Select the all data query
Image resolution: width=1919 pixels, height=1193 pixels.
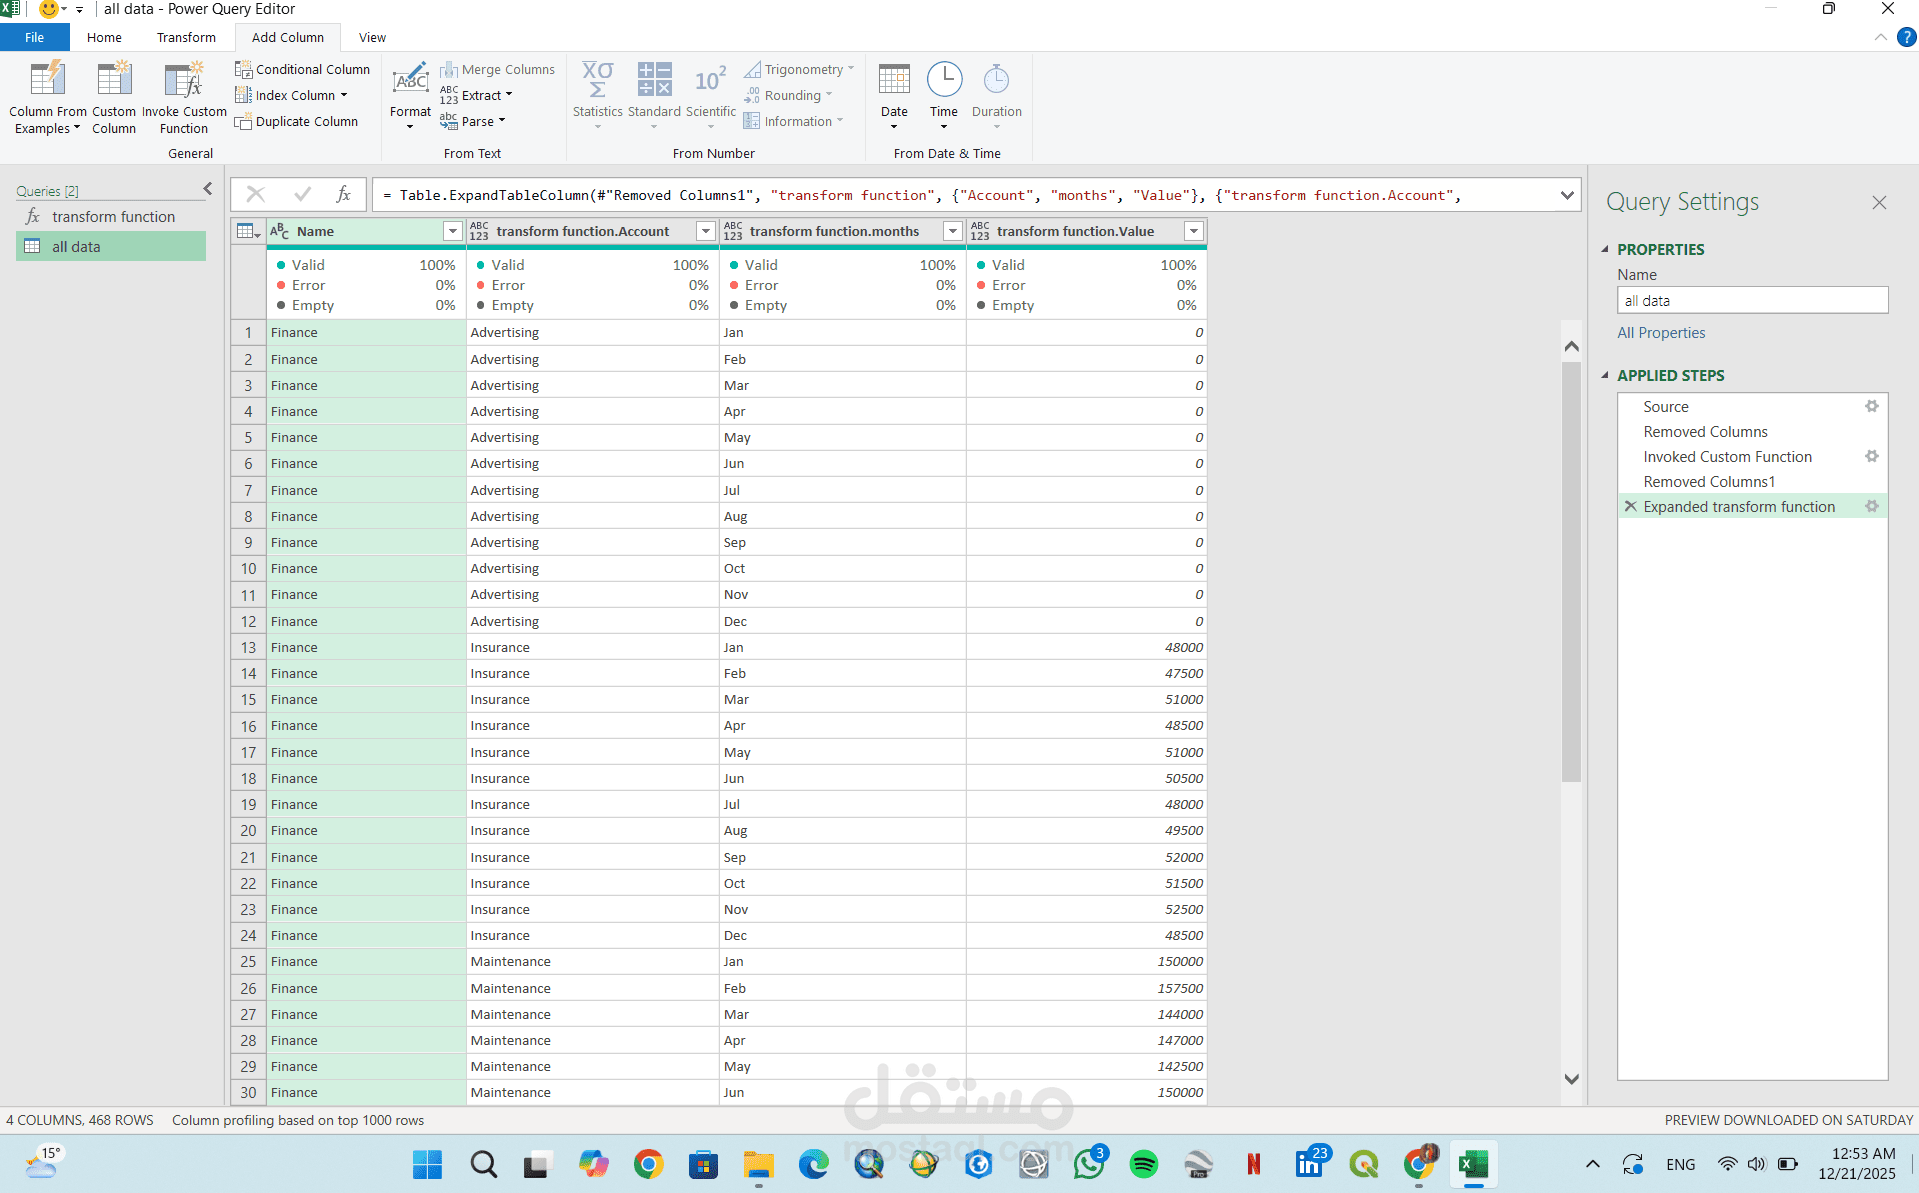tap(111, 246)
